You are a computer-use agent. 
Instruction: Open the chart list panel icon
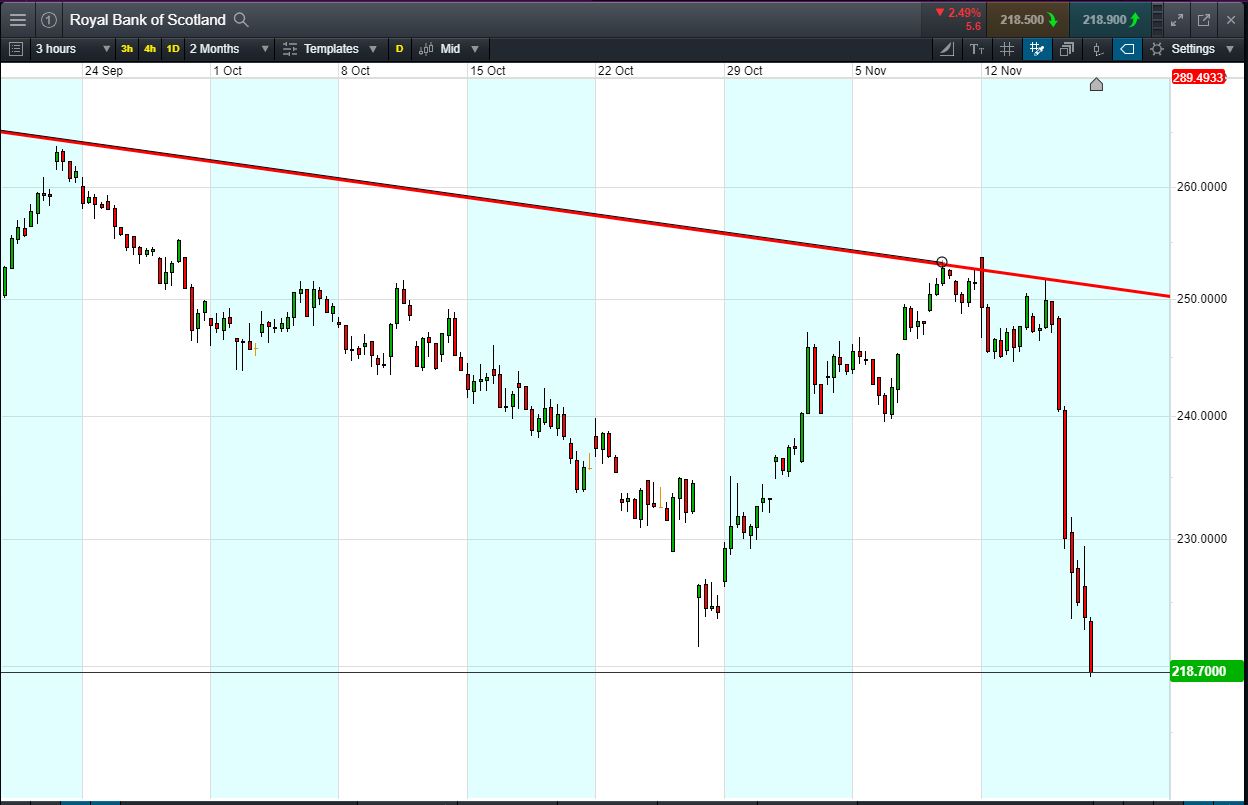pyautogui.click(x=15, y=48)
